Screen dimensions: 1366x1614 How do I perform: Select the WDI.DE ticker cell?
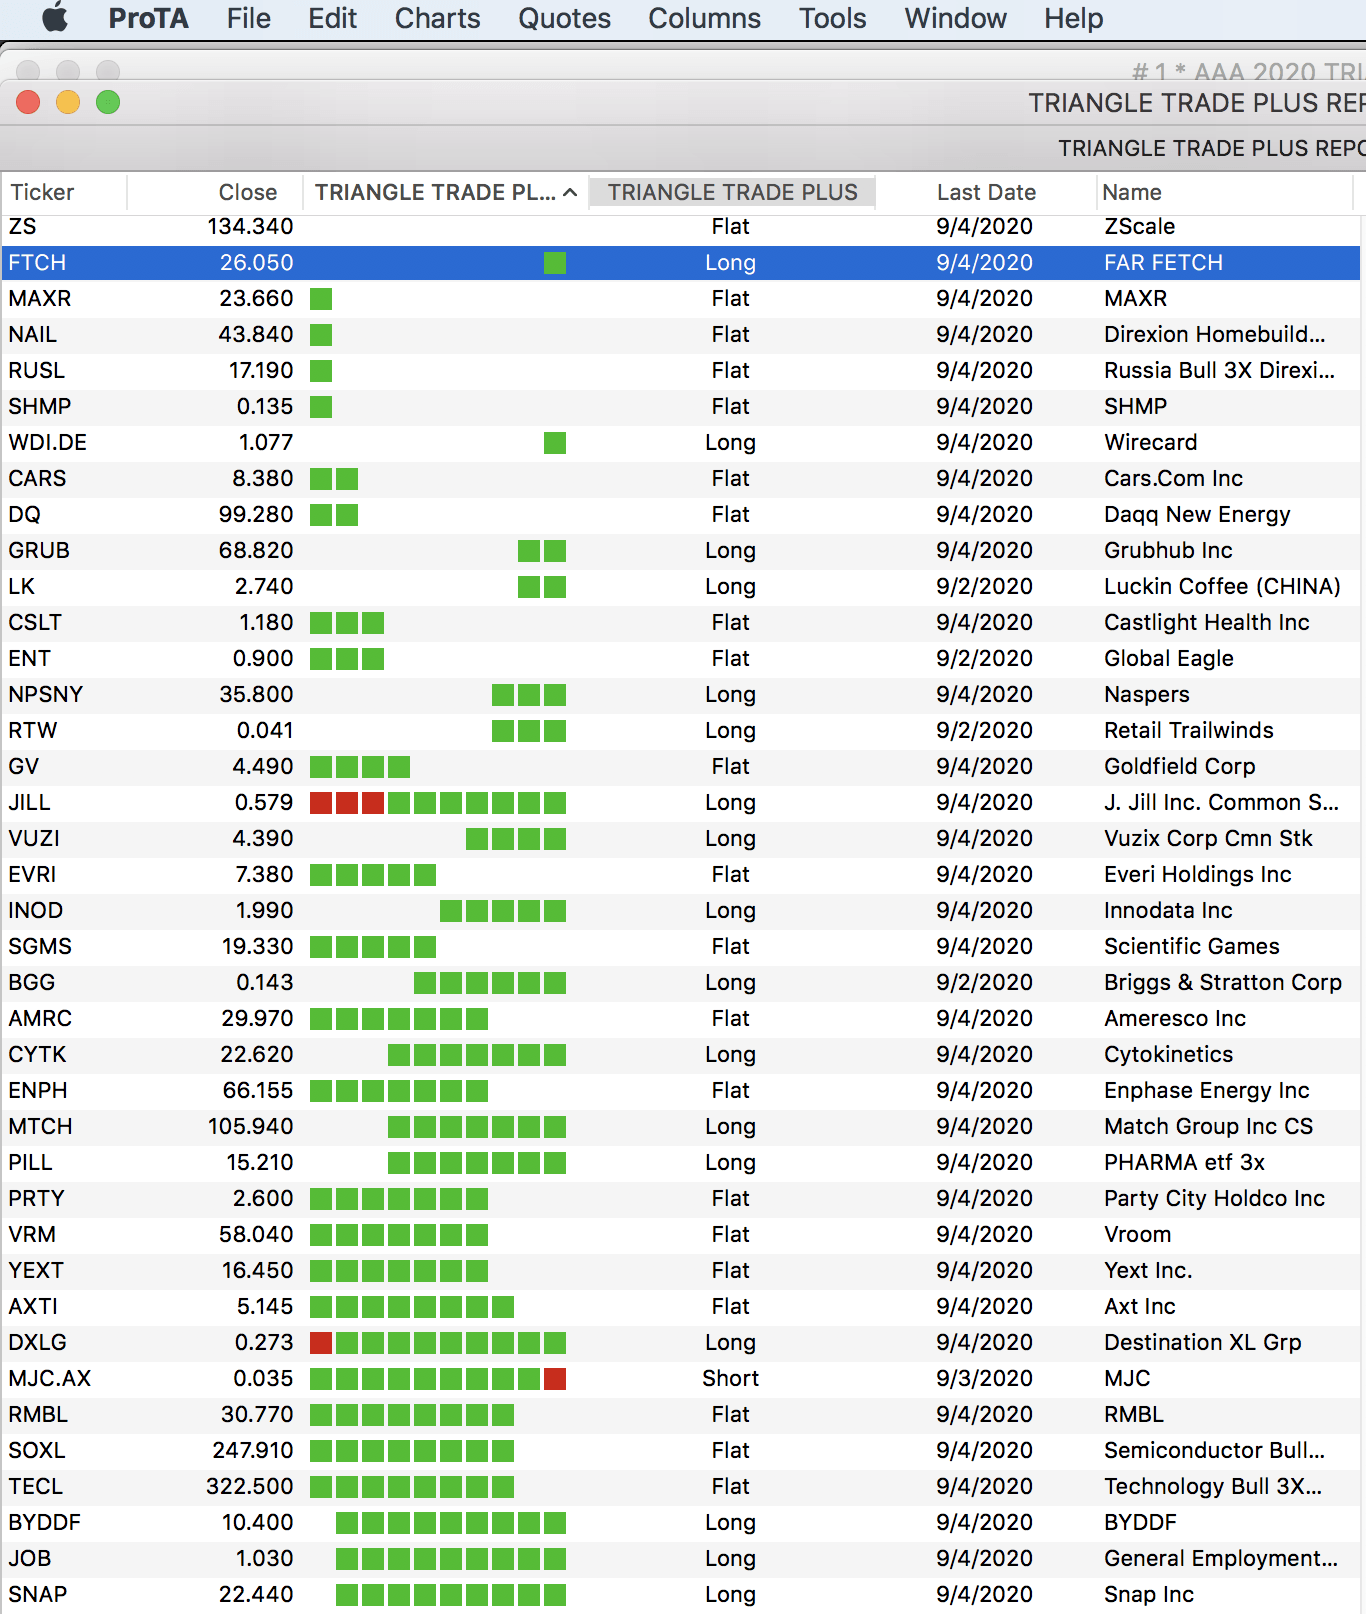[x=47, y=443]
